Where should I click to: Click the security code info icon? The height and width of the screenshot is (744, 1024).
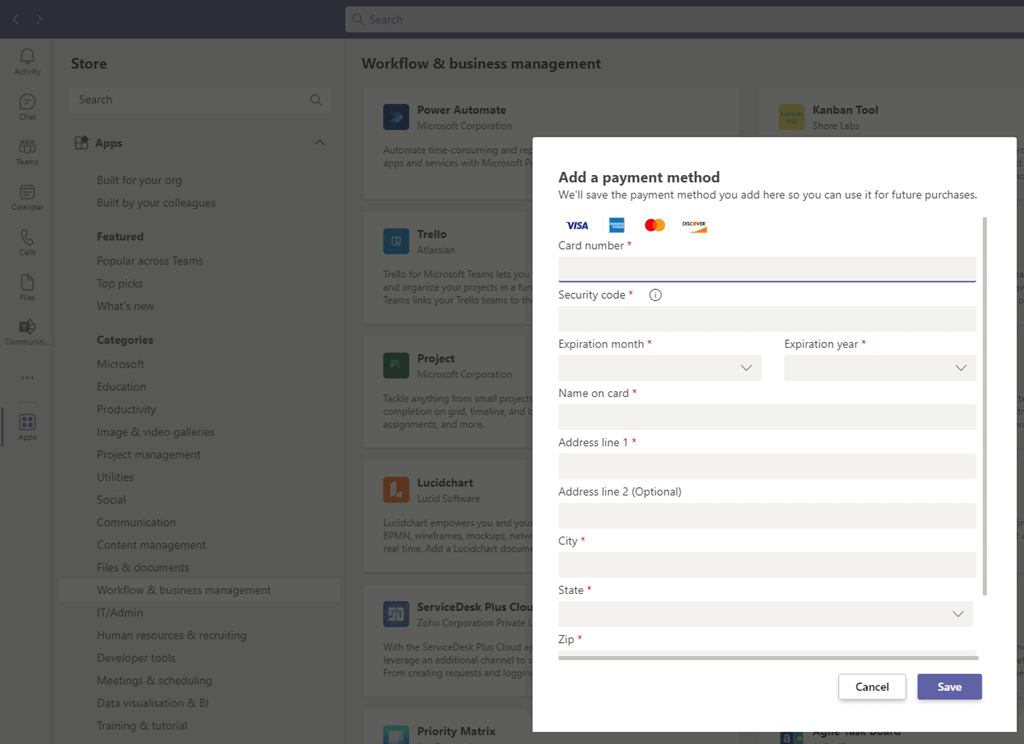656,295
